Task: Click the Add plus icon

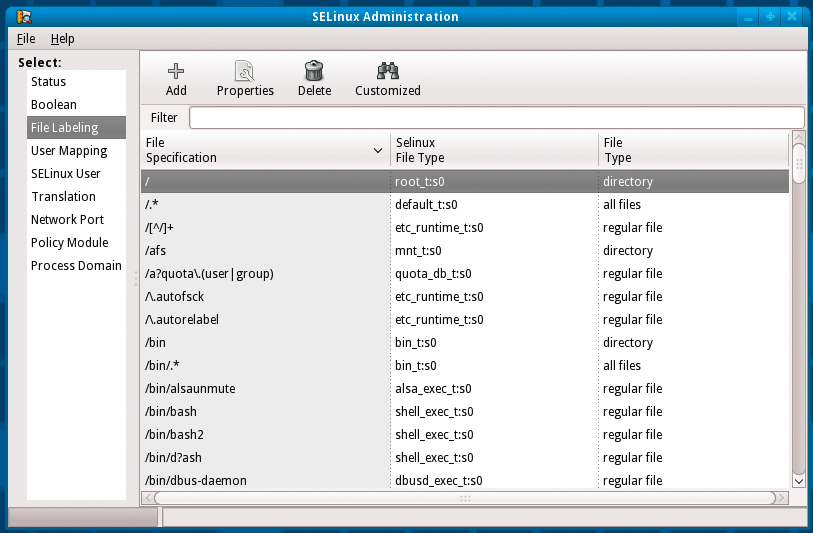Action: 176,71
